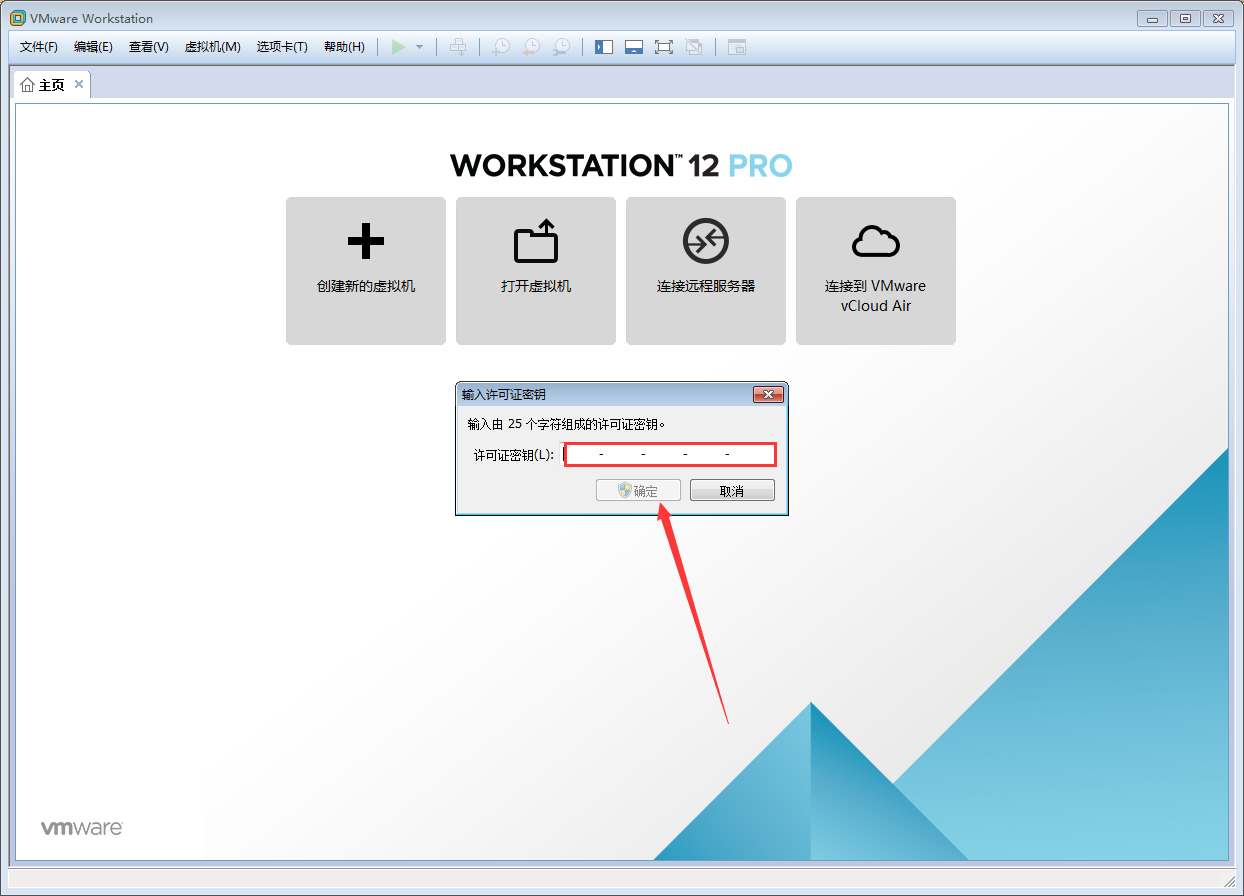Click the 取消 cancel button
Viewport: 1244px width, 896px height.
732,489
